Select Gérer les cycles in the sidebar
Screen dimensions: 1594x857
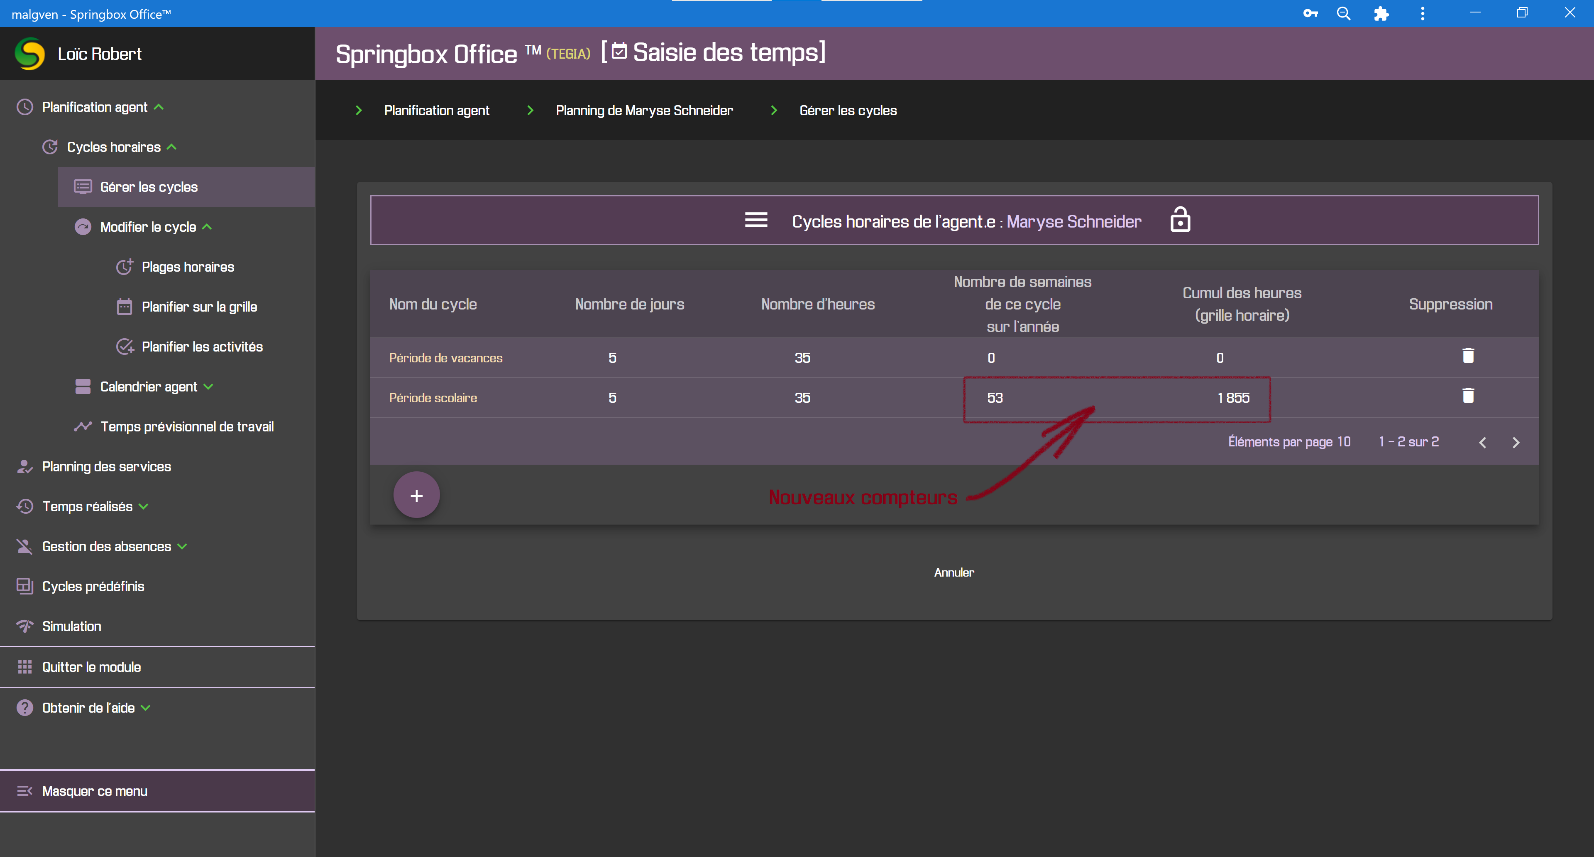pyautogui.click(x=186, y=187)
